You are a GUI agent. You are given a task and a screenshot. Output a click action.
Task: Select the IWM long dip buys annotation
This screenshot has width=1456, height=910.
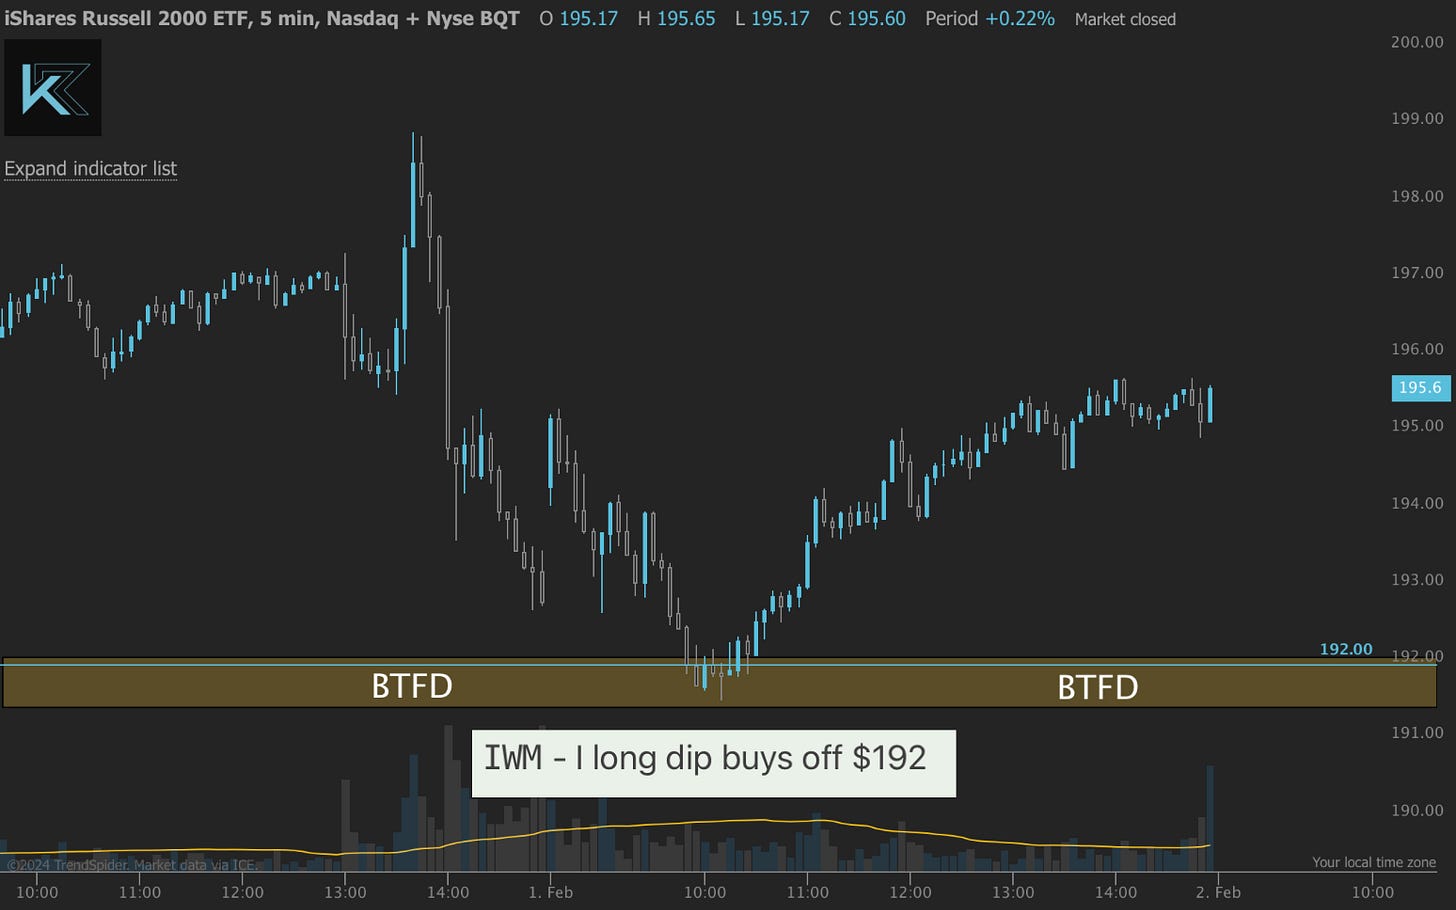point(713,763)
